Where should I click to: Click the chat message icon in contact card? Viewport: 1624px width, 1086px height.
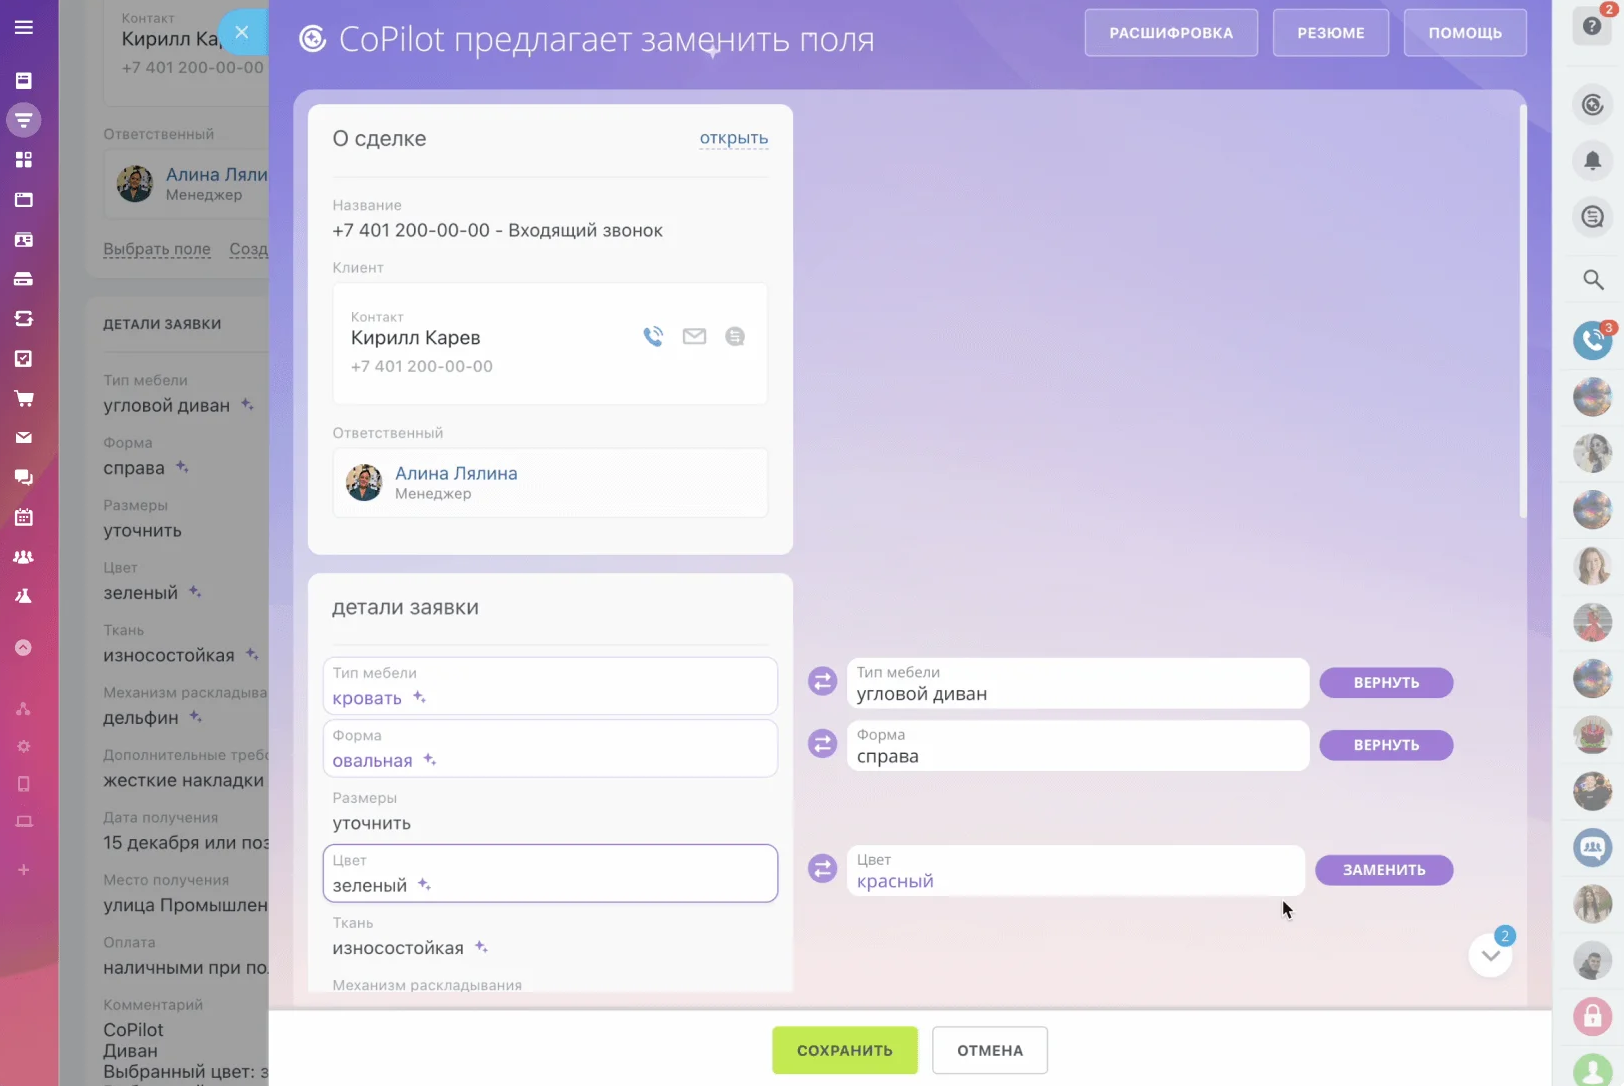[735, 337]
